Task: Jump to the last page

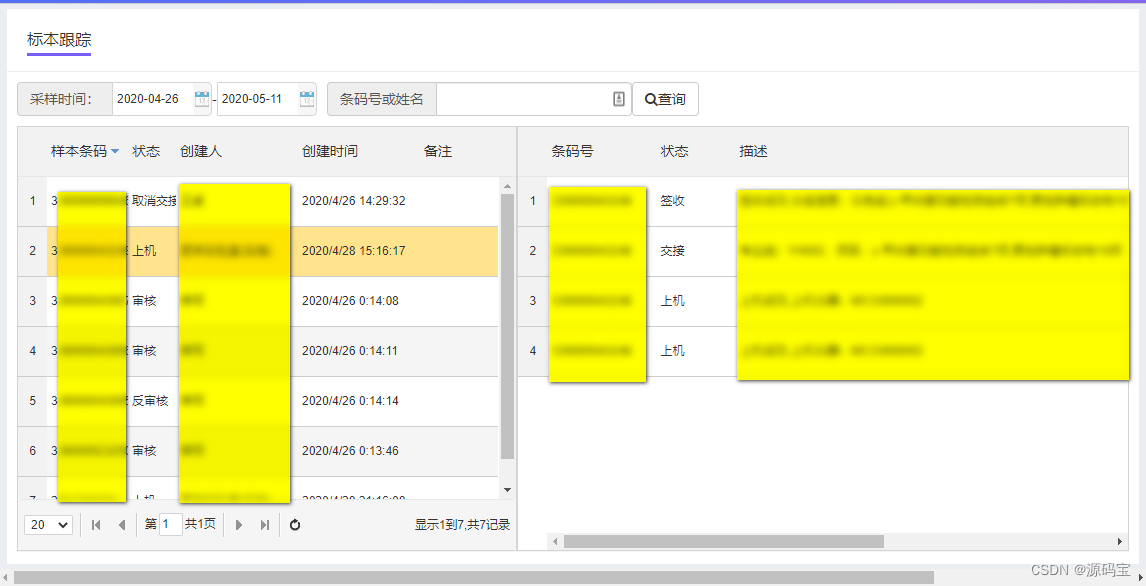Action: (x=264, y=524)
